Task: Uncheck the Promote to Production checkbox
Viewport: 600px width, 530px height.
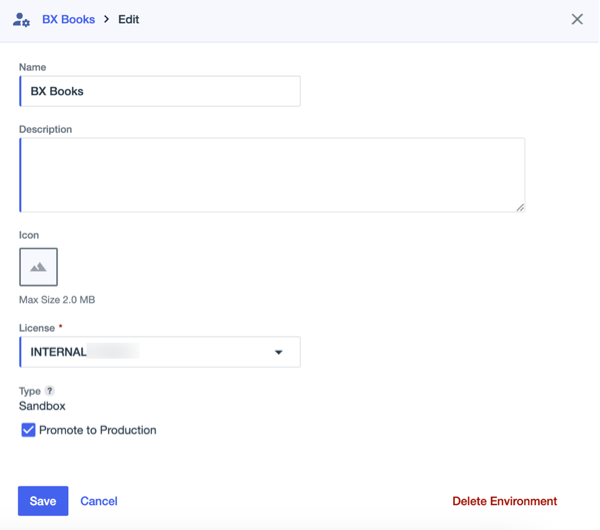Action: 28,430
